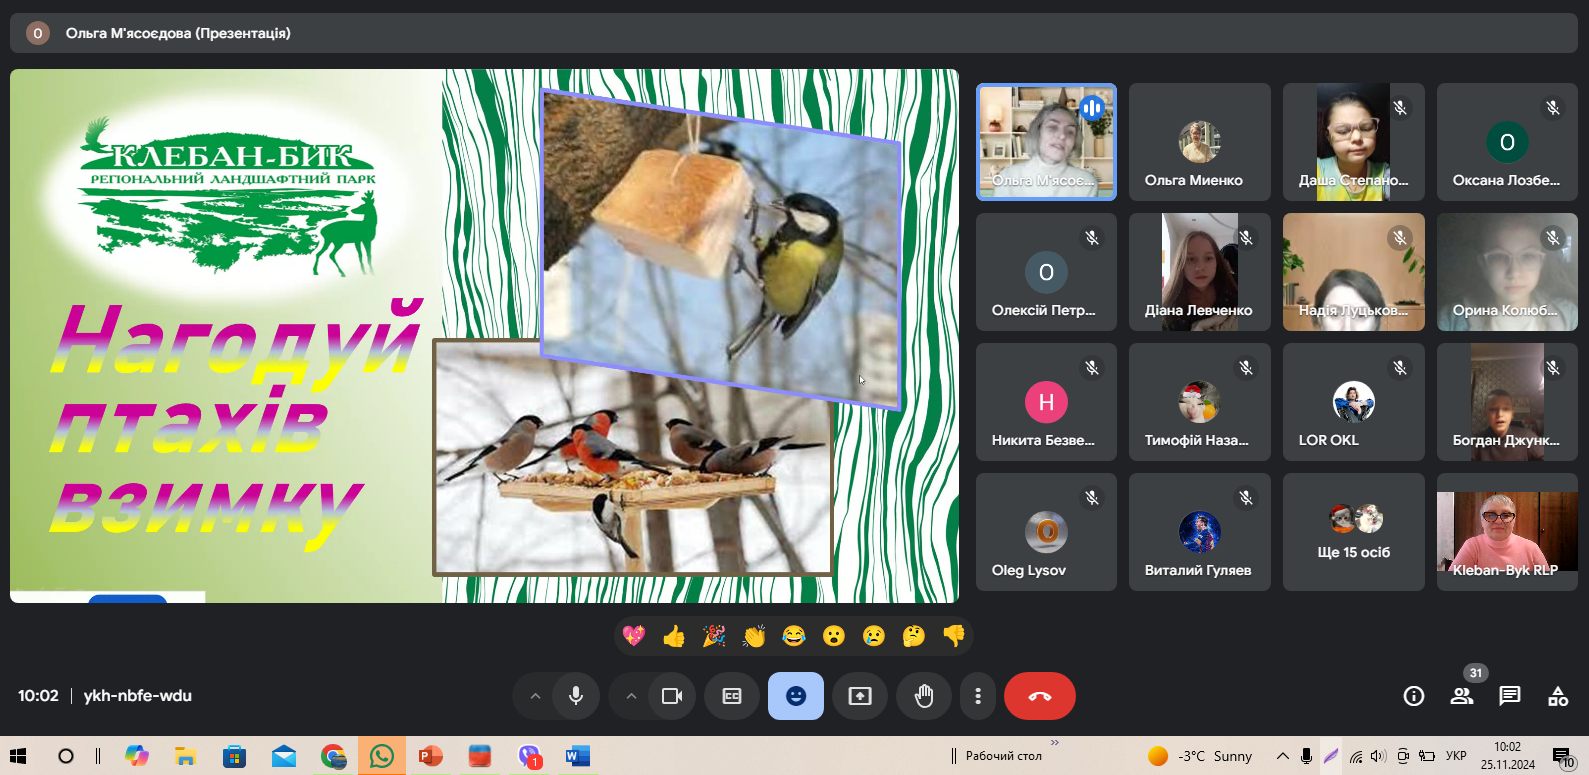Expand video settings arrow beside camera
The height and width of the screenshot is (775, 1589).
[x=631, y=696]
